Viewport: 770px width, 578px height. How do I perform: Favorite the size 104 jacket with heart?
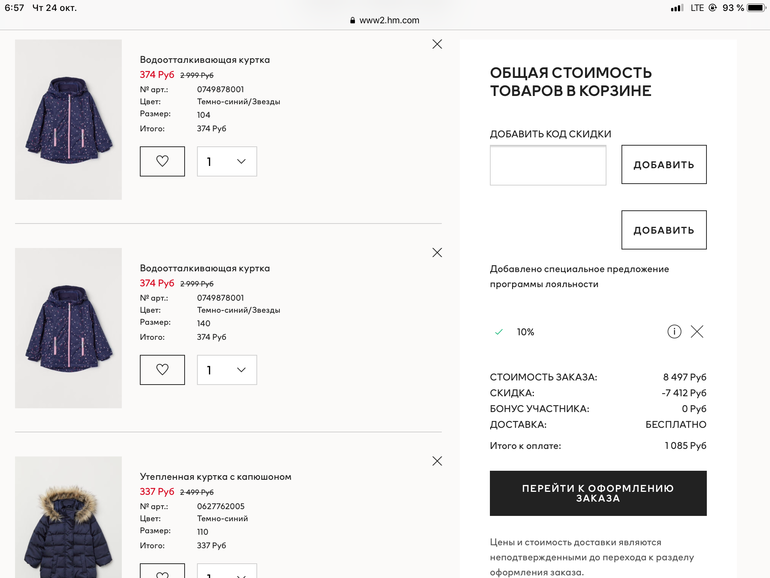[162, 161]
